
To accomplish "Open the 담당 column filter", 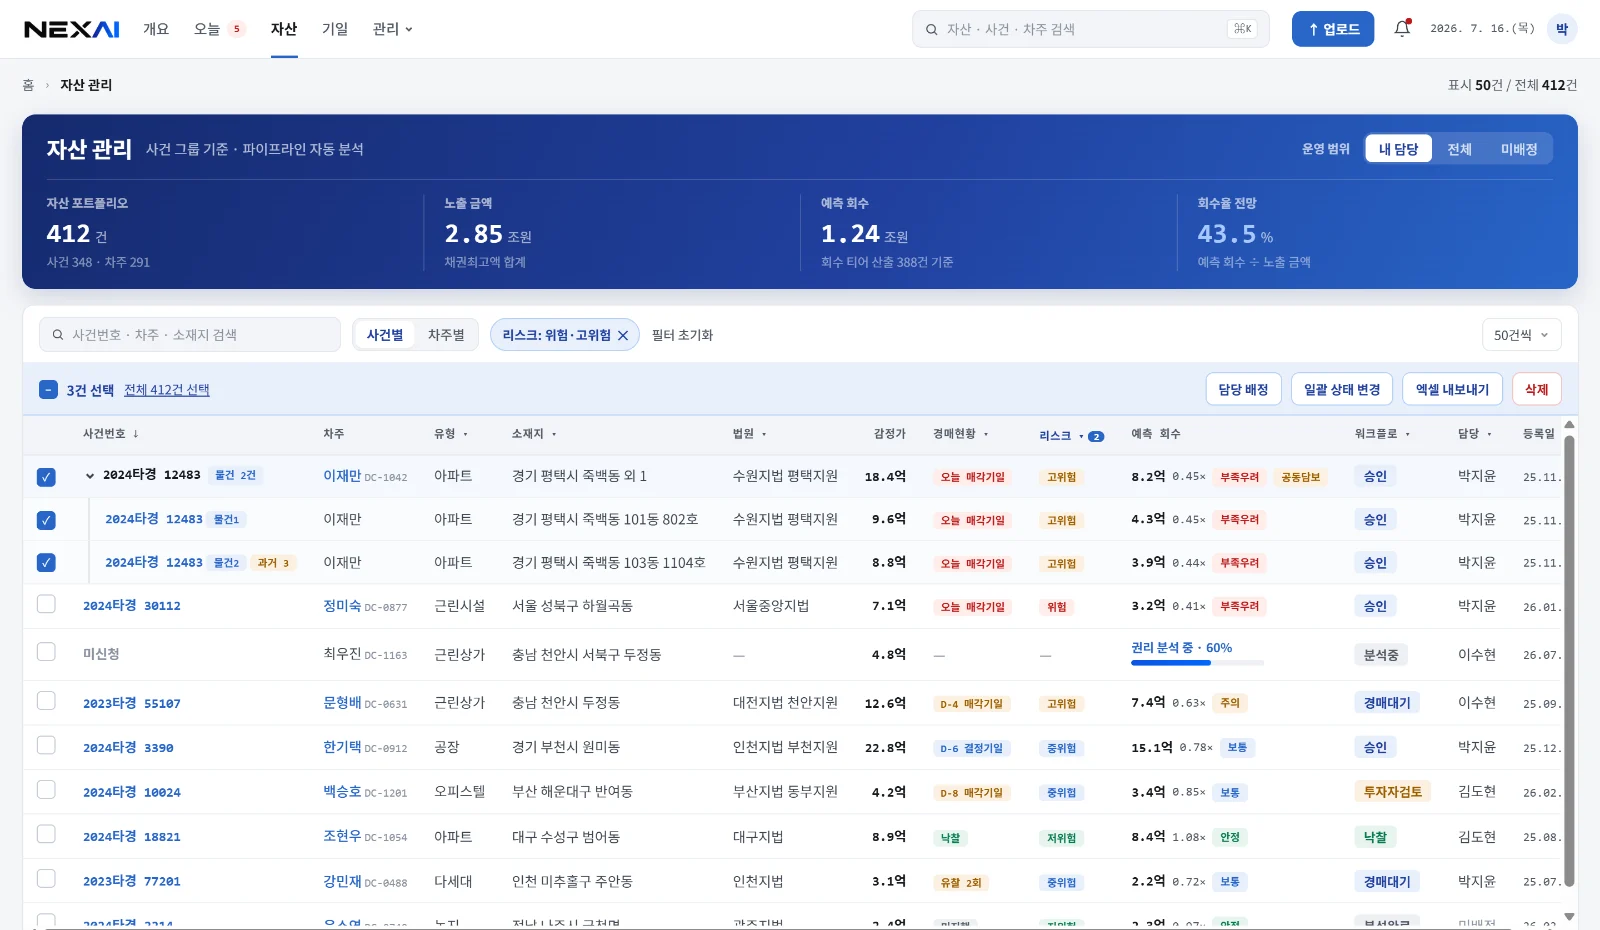I will (1489, 434).
